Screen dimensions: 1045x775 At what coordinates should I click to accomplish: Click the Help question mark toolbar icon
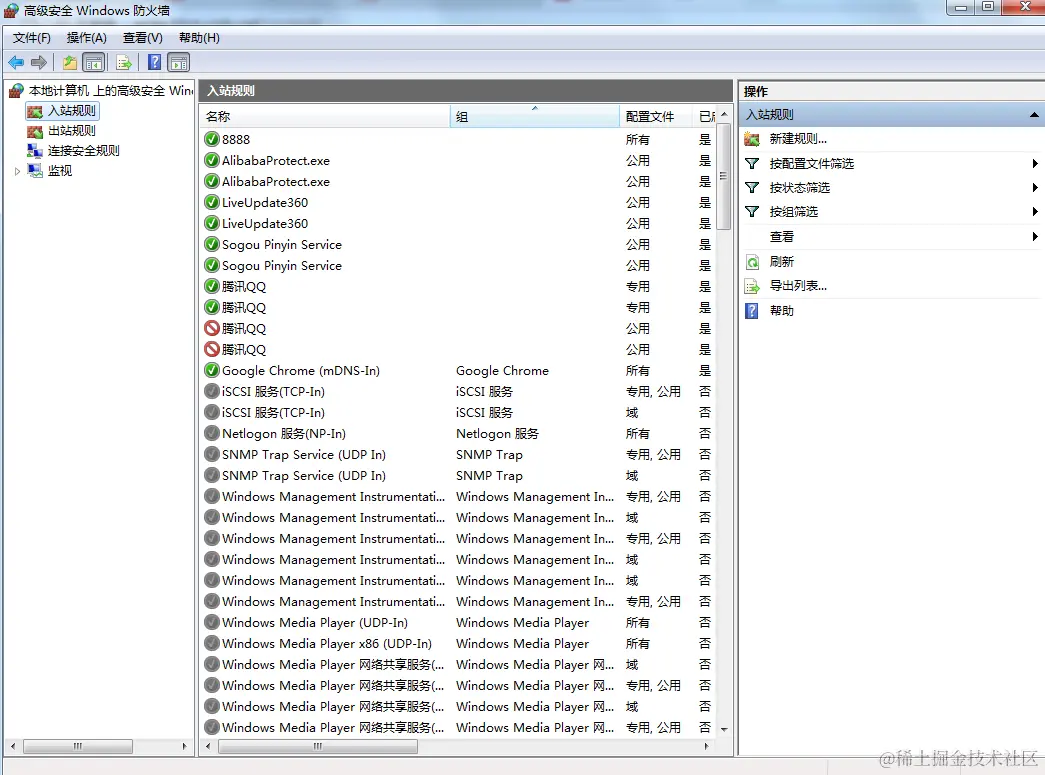[x=154, y=63]
